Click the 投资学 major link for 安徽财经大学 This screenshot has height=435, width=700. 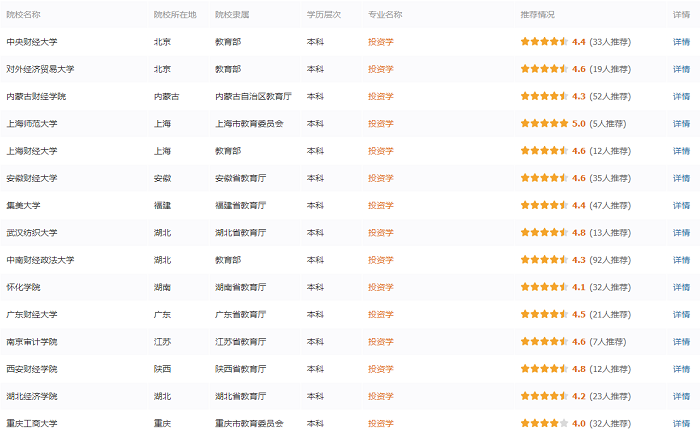pos(381,178)
